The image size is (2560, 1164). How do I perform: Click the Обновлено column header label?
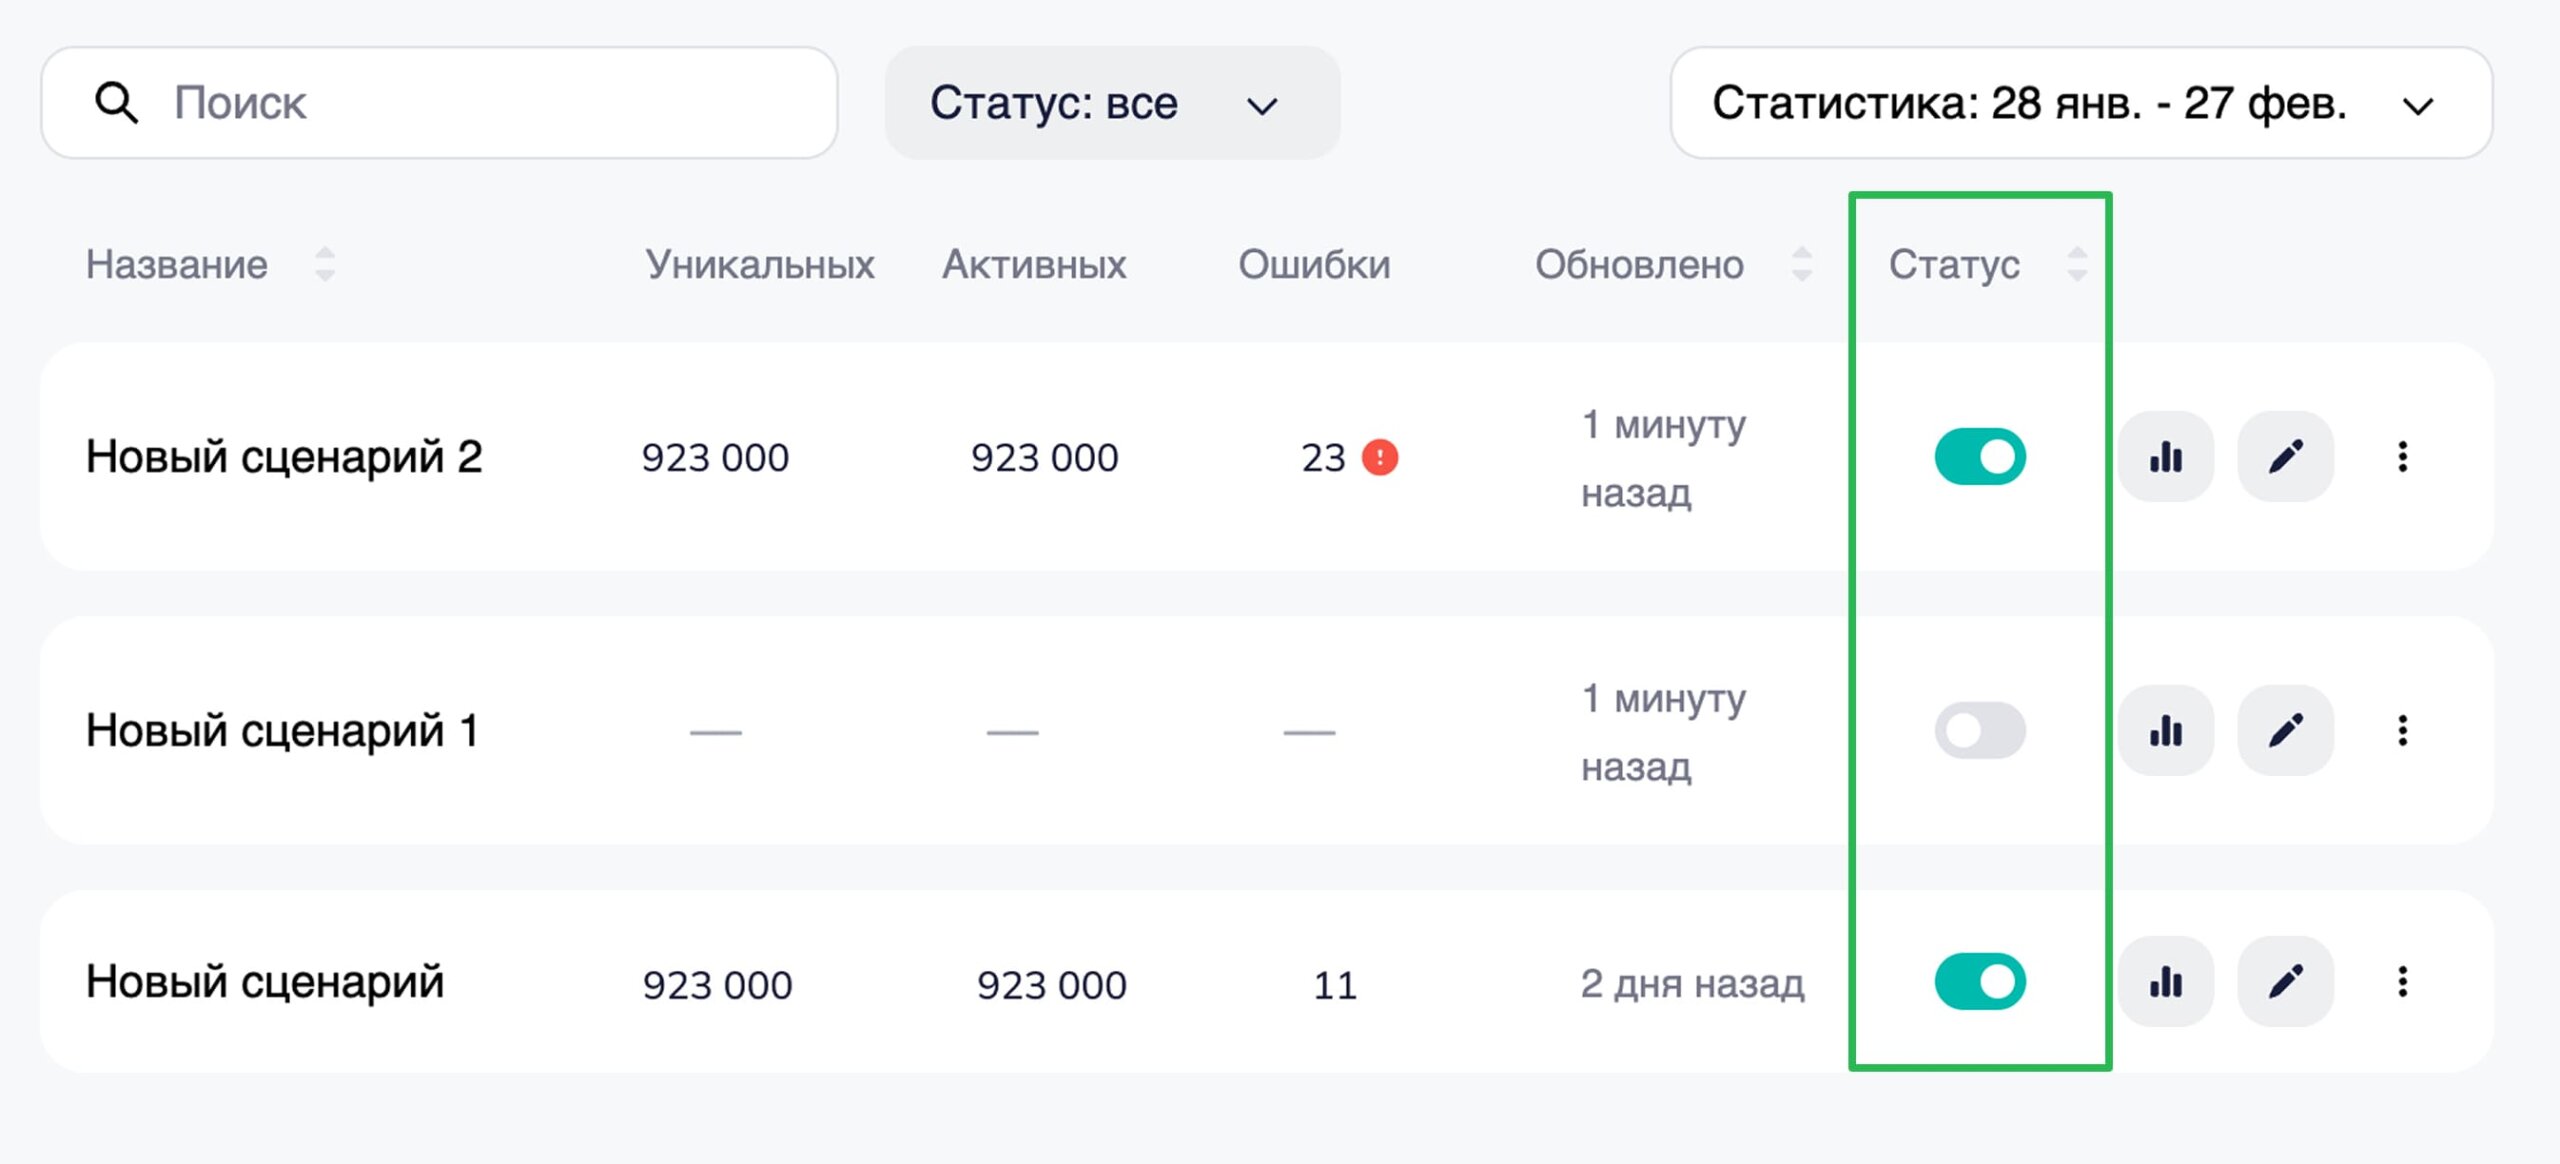click(1639, 265)
